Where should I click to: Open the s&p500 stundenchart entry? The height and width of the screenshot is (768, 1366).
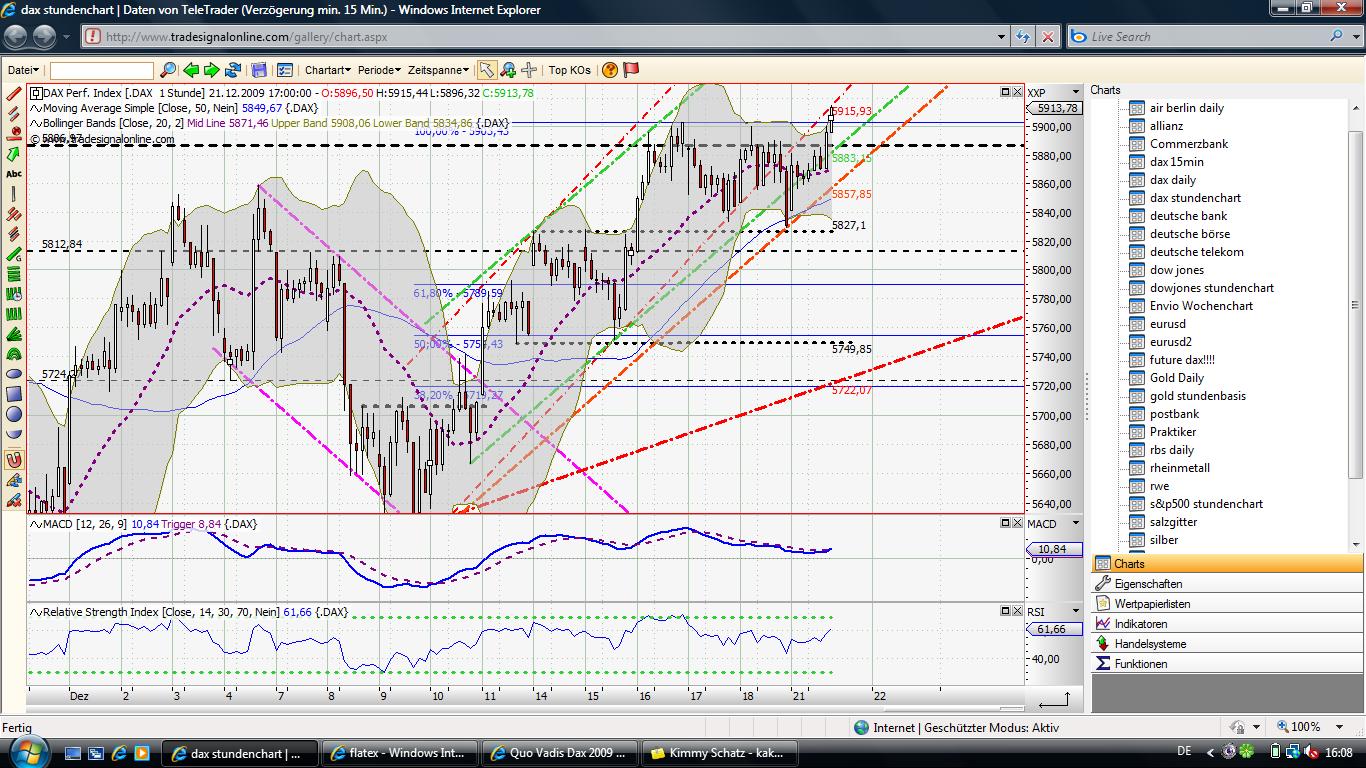pos(1206,504)
